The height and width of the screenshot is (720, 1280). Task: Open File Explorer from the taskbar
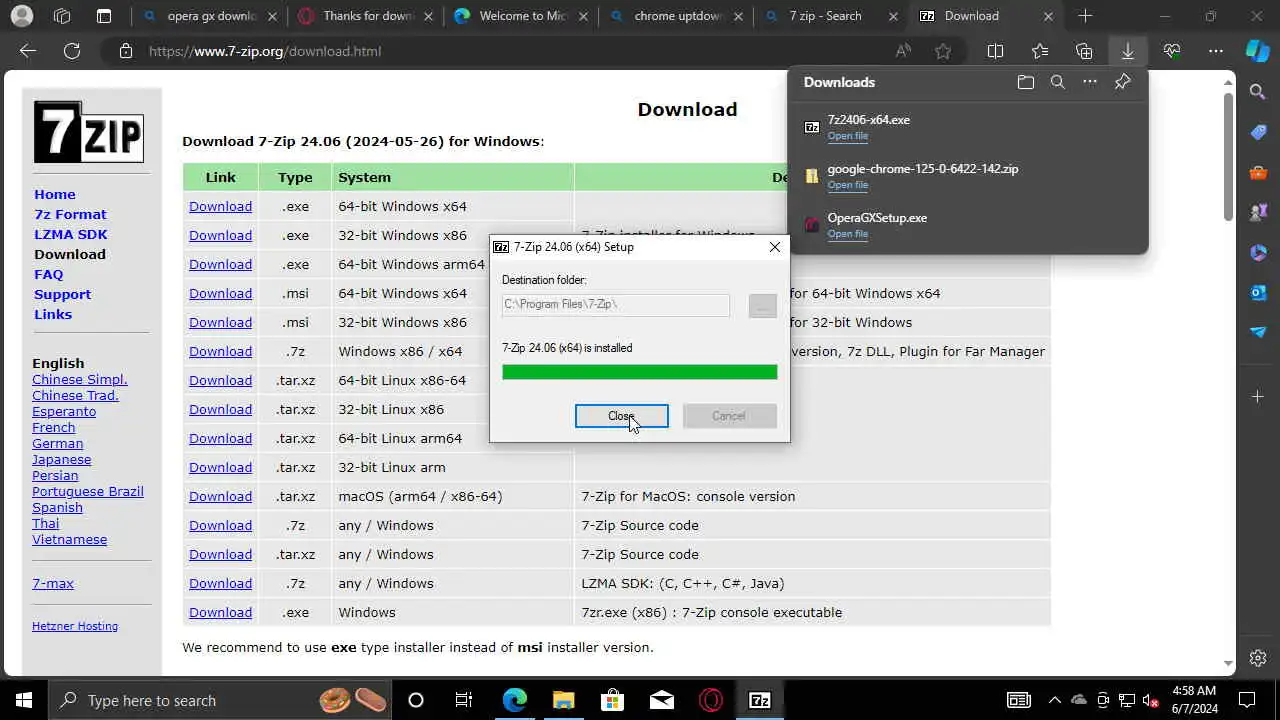point(563,700)
